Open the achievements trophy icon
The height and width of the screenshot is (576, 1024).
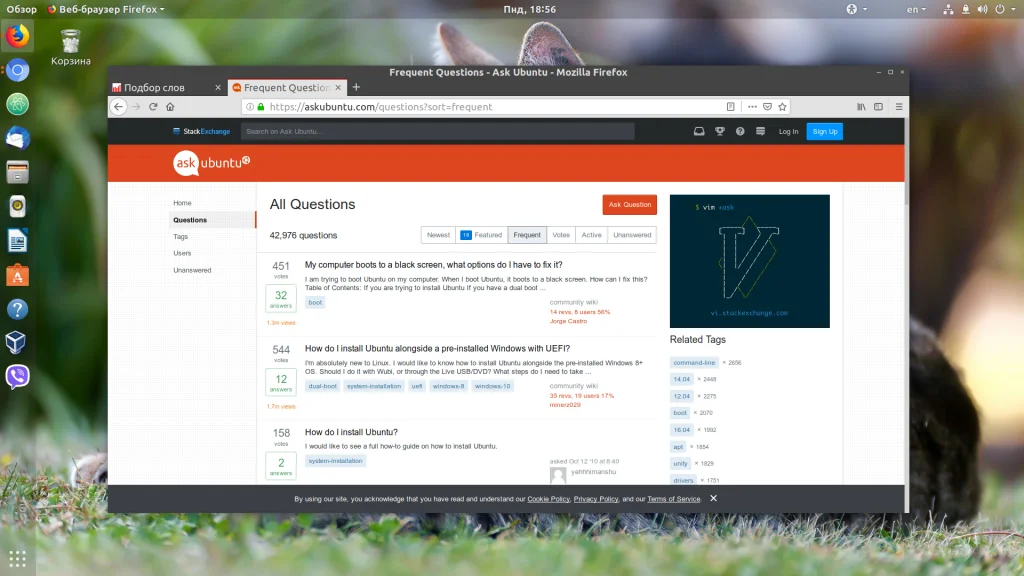(720, 131)
